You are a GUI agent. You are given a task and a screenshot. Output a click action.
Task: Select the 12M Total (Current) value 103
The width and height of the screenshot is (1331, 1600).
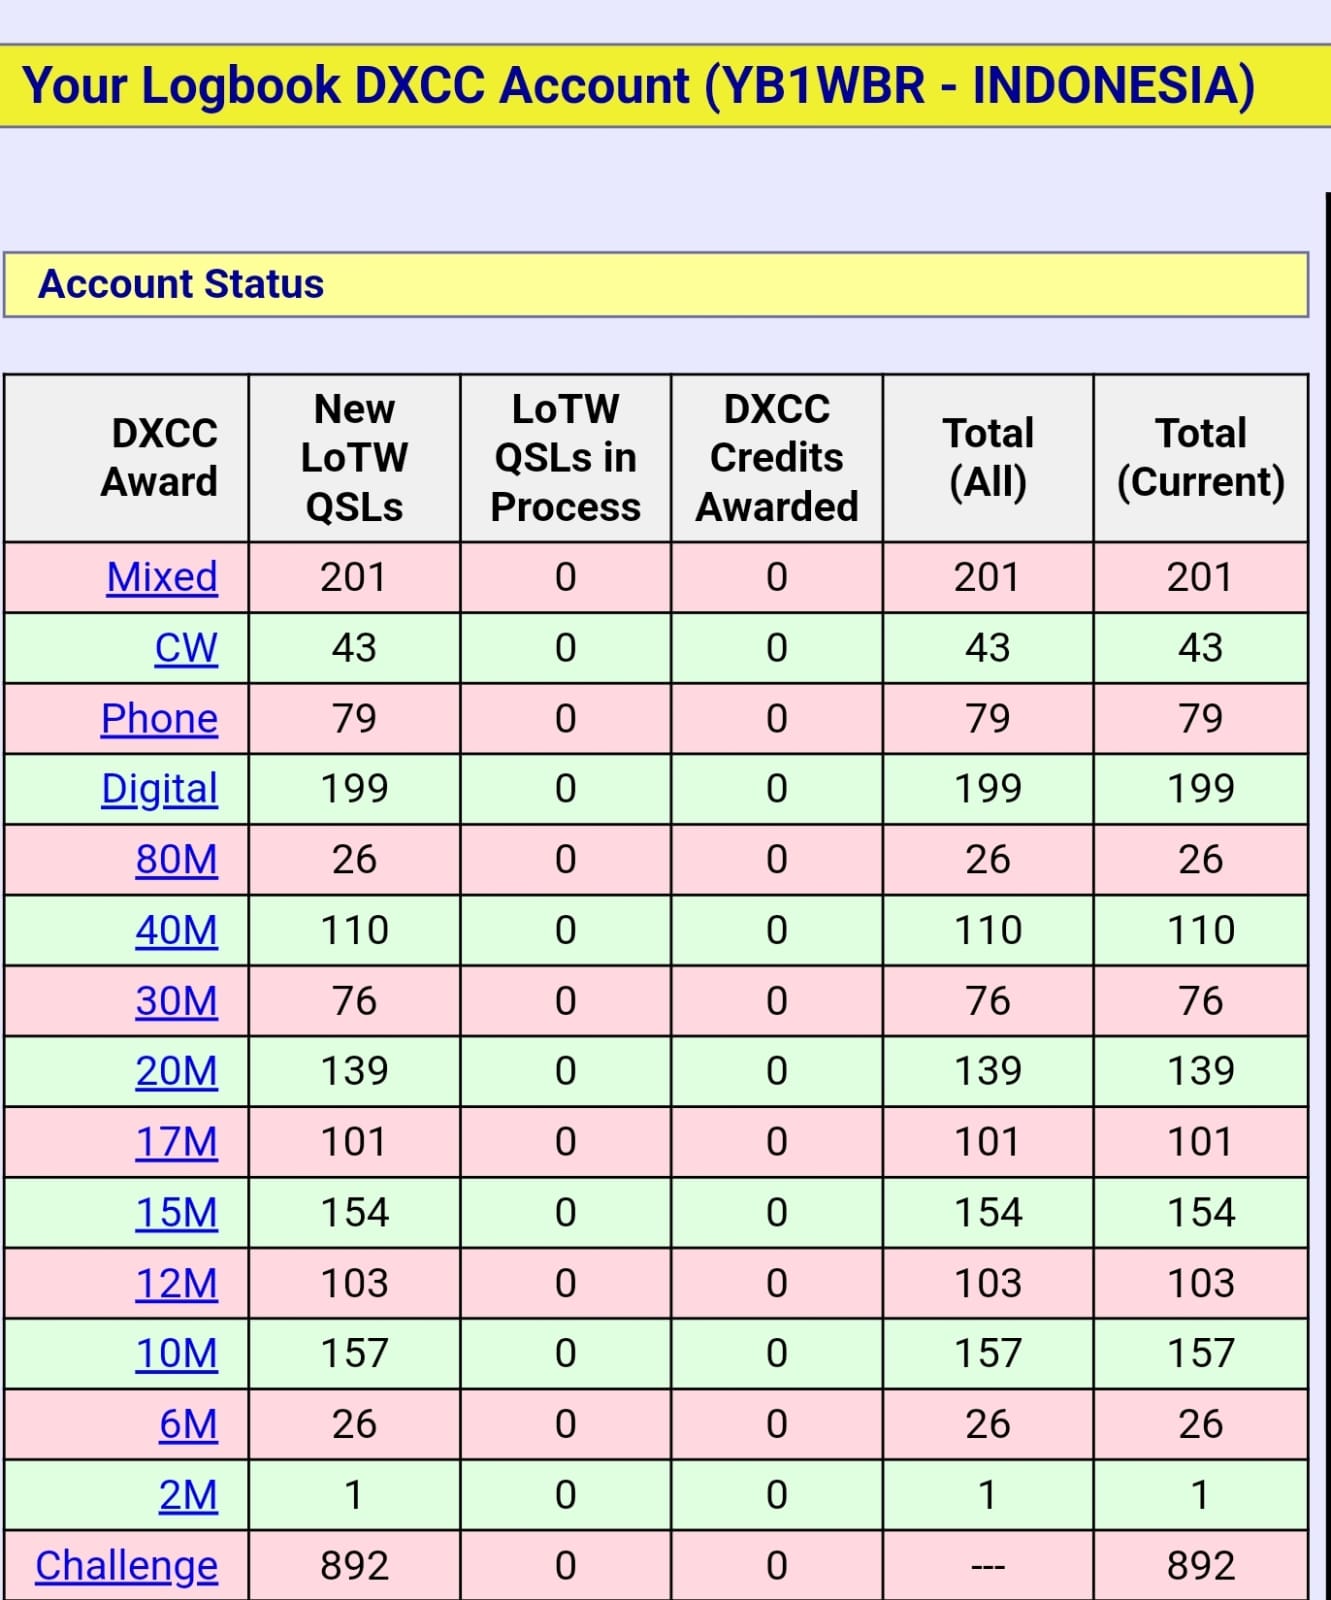pos(1201,1283)
